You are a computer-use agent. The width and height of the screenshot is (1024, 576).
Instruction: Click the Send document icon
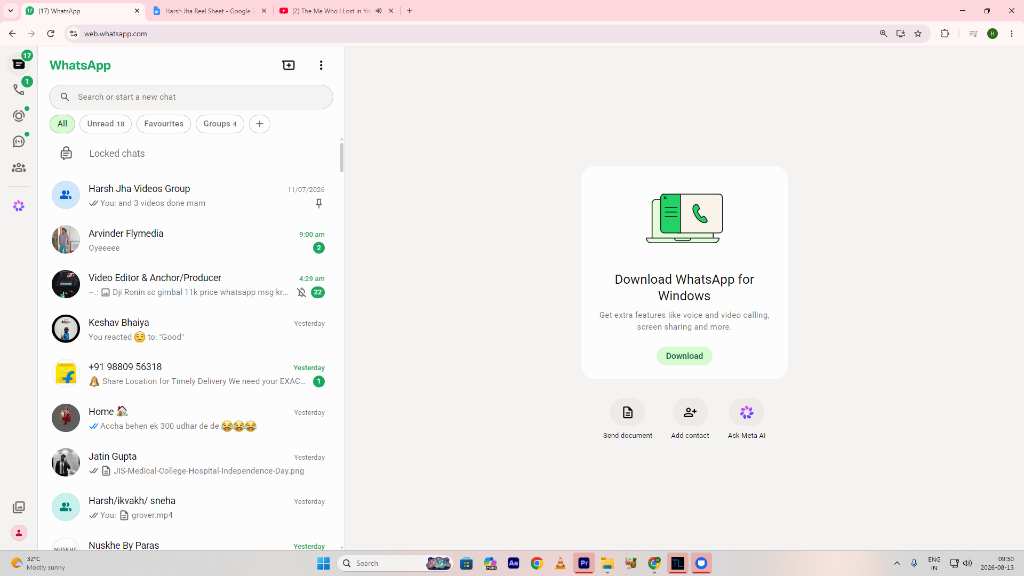pyautogui.click(x=628, y=412)
